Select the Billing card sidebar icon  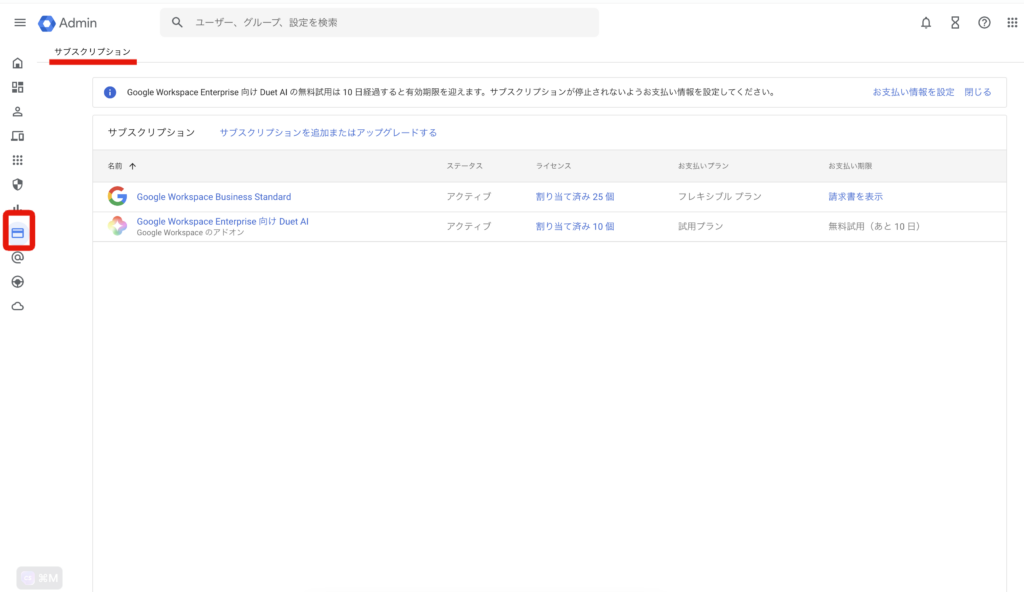pyautogui.click(x=18, y=233)
